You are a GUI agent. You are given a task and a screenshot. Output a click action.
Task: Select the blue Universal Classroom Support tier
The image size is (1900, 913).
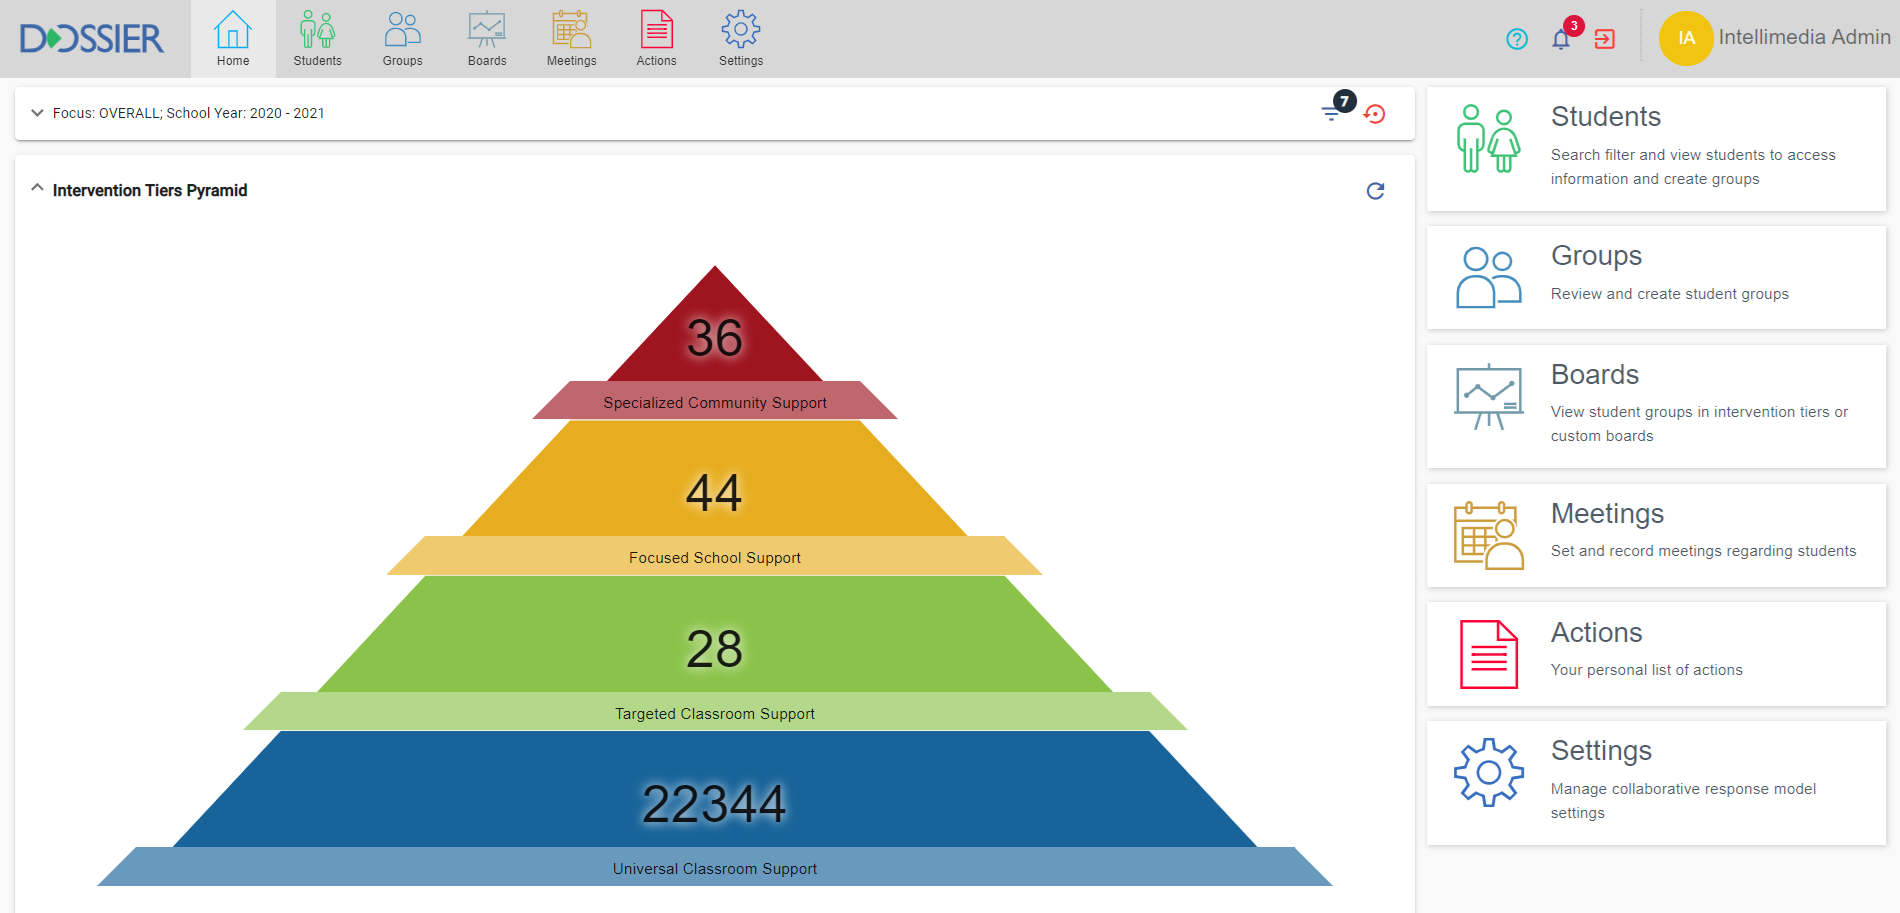pyautogui.click(x=714, y=803)
